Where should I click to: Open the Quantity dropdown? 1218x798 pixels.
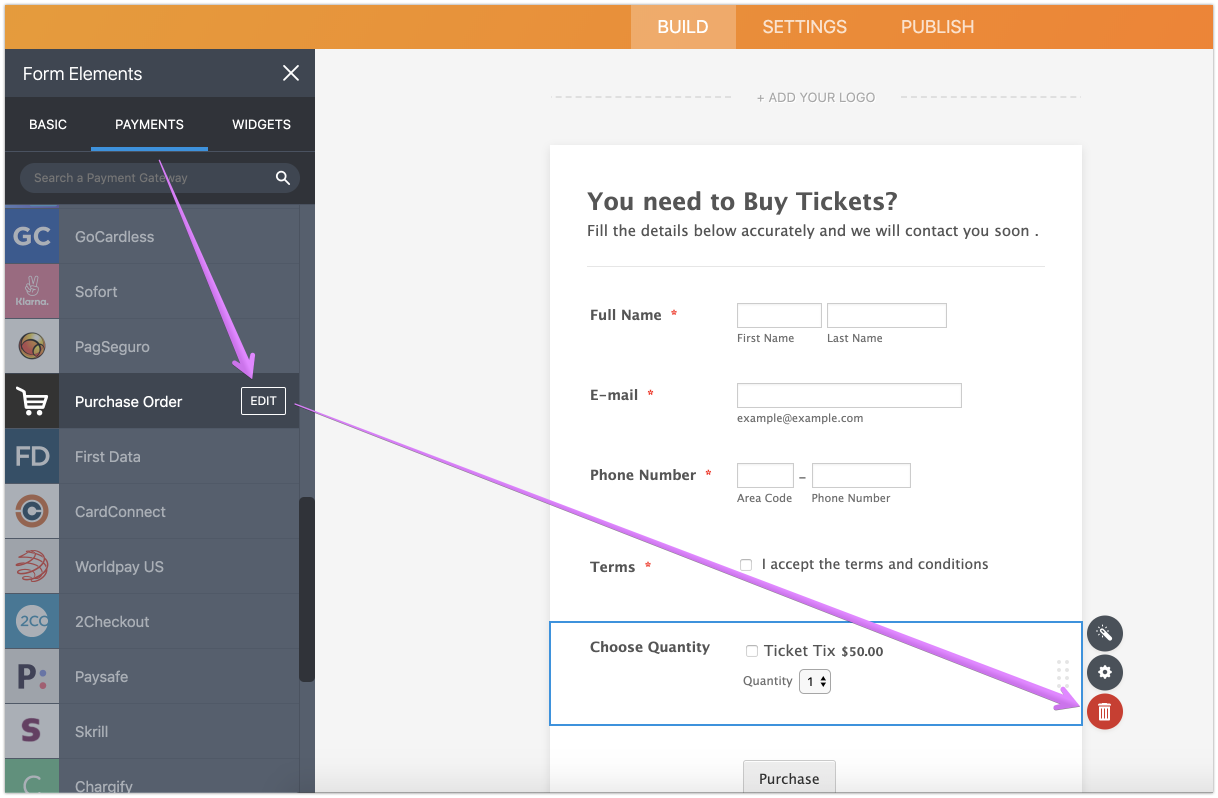tap(815, 681)
